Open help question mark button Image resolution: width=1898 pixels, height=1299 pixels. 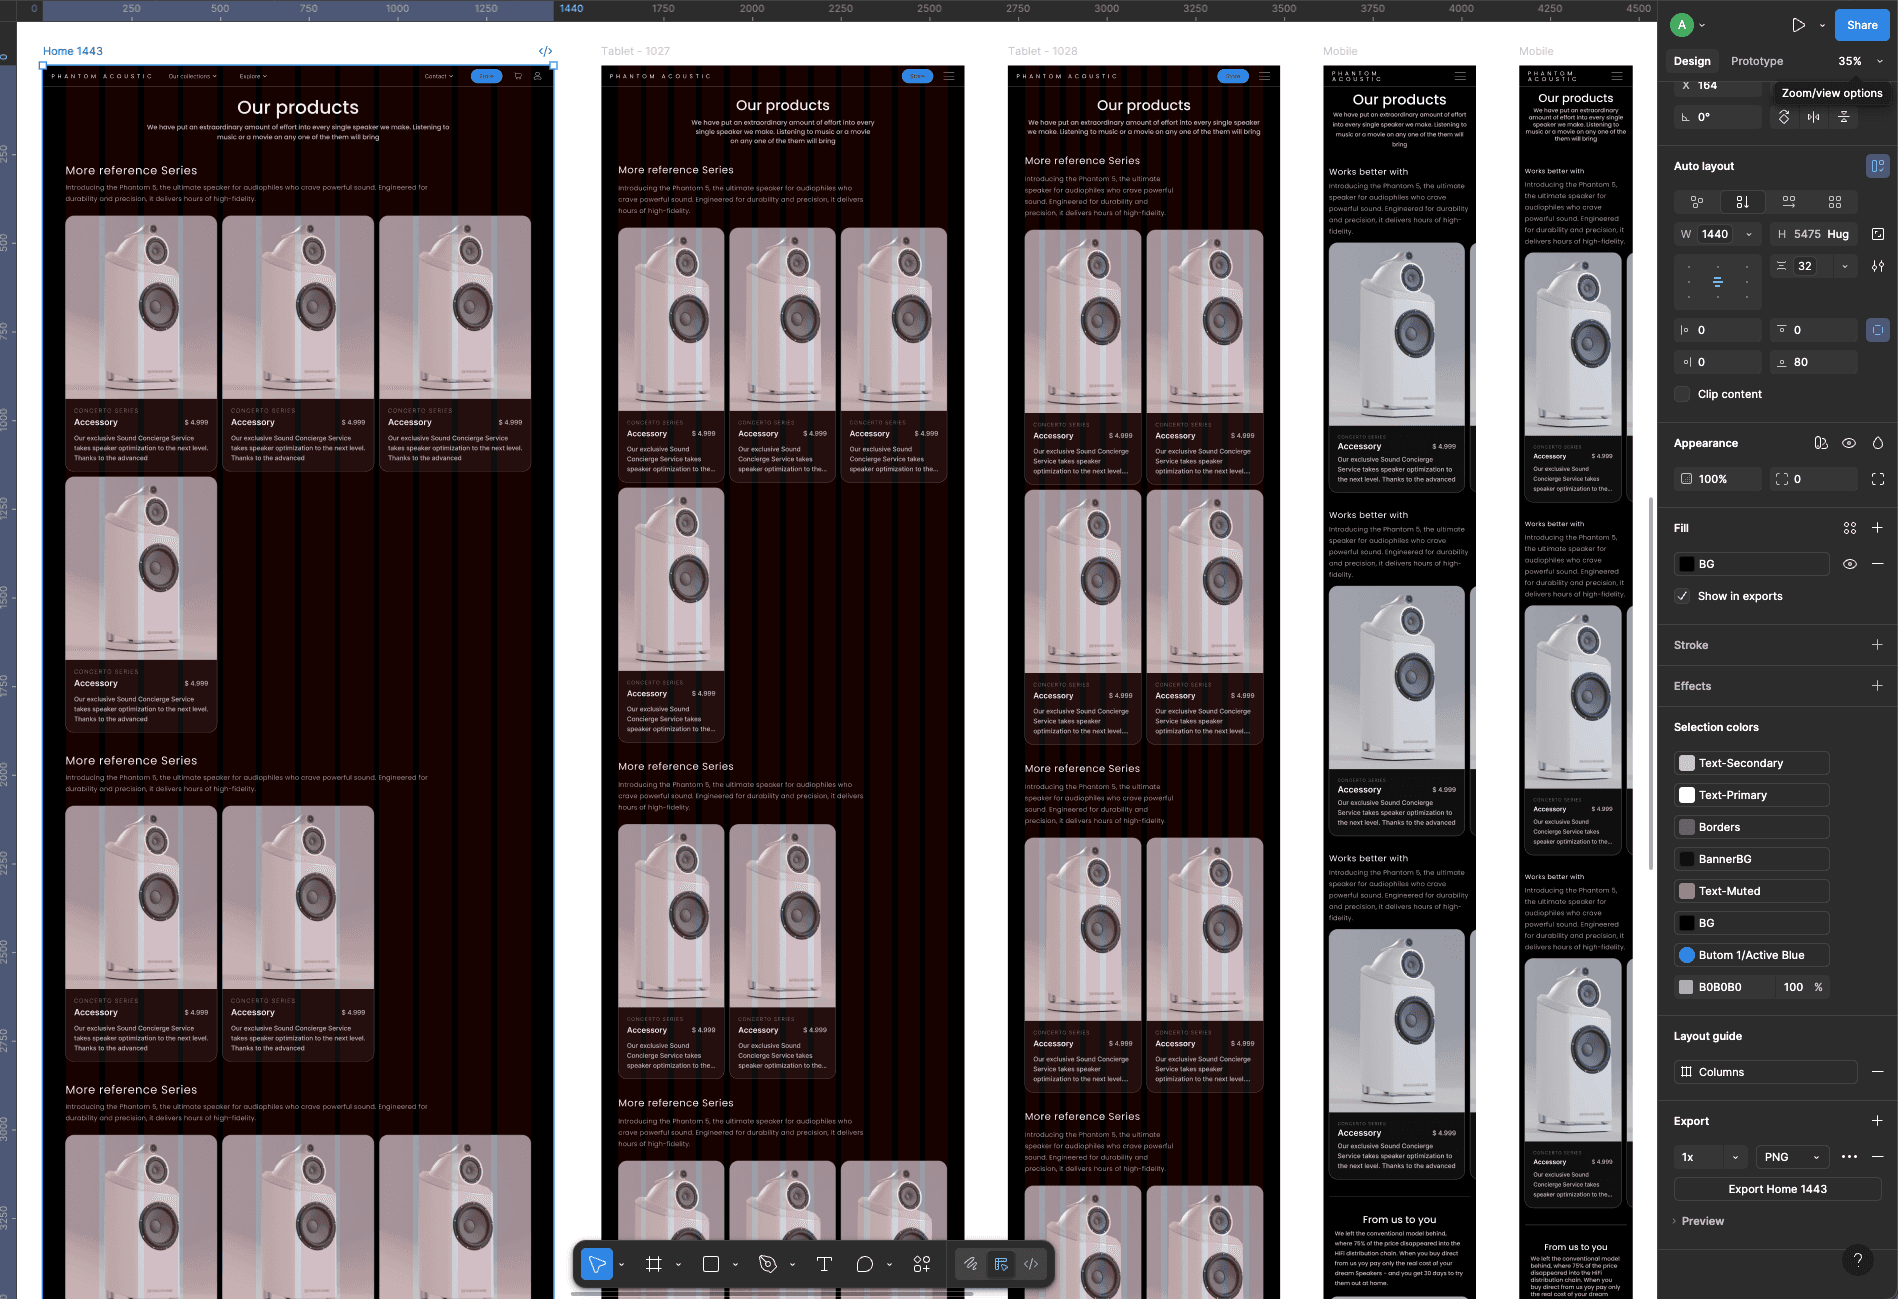click(x=1858, y=1260)
